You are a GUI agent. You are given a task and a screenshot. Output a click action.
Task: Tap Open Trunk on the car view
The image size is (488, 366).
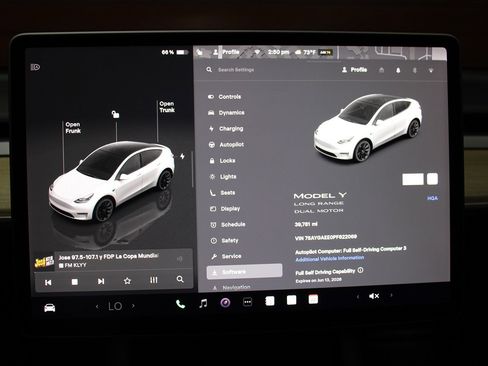point(167,107)
